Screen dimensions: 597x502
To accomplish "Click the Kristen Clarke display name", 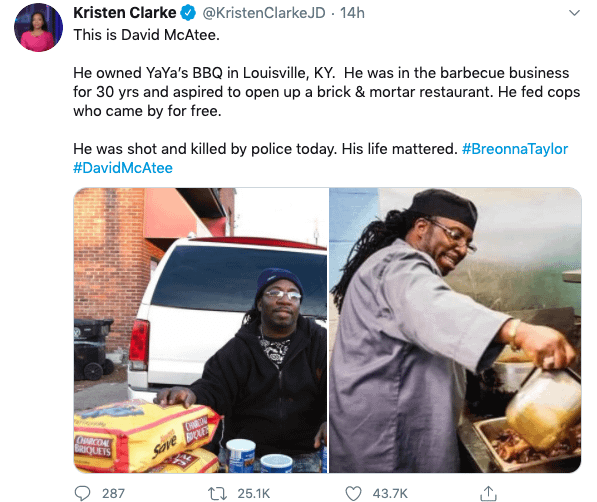I will point(125,13).
